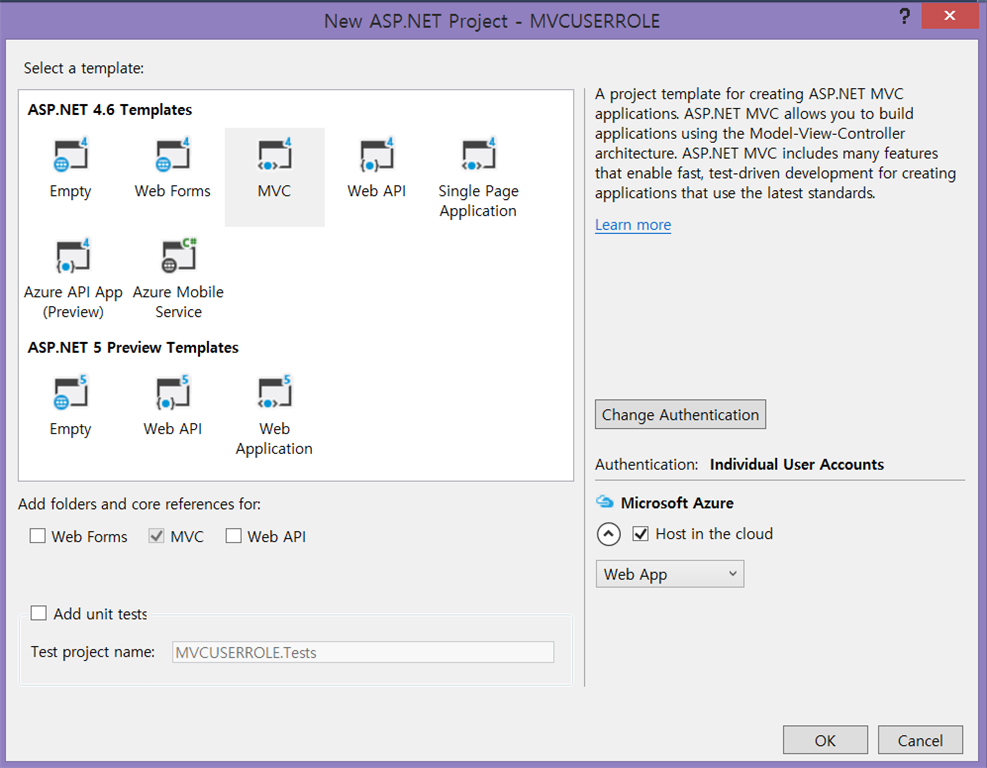Enable the Web Forms core references checkbox
The width and height of the screenshot is (987, 768).
pos(38,536)
